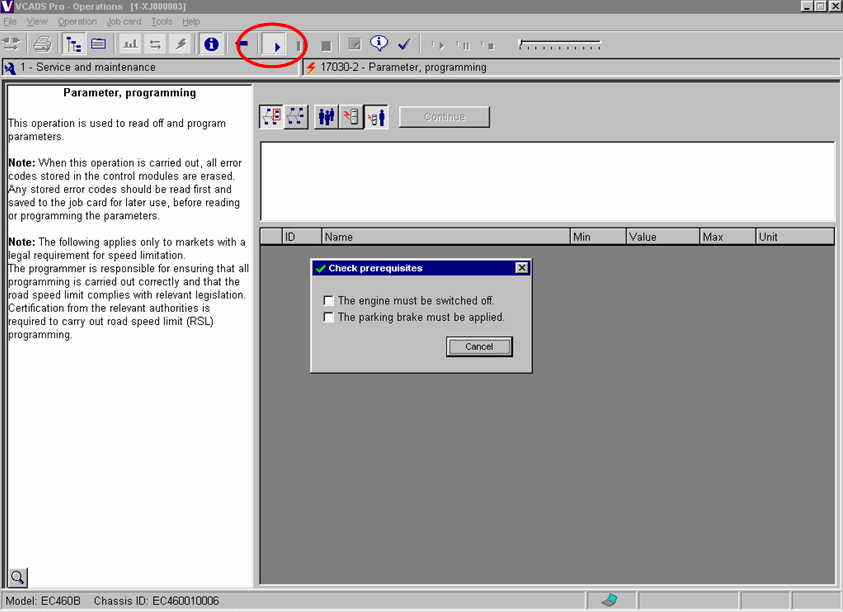Screen dimensions: 843x612
Task: Click the three people group icon
Action: click(x=326, y=117)
